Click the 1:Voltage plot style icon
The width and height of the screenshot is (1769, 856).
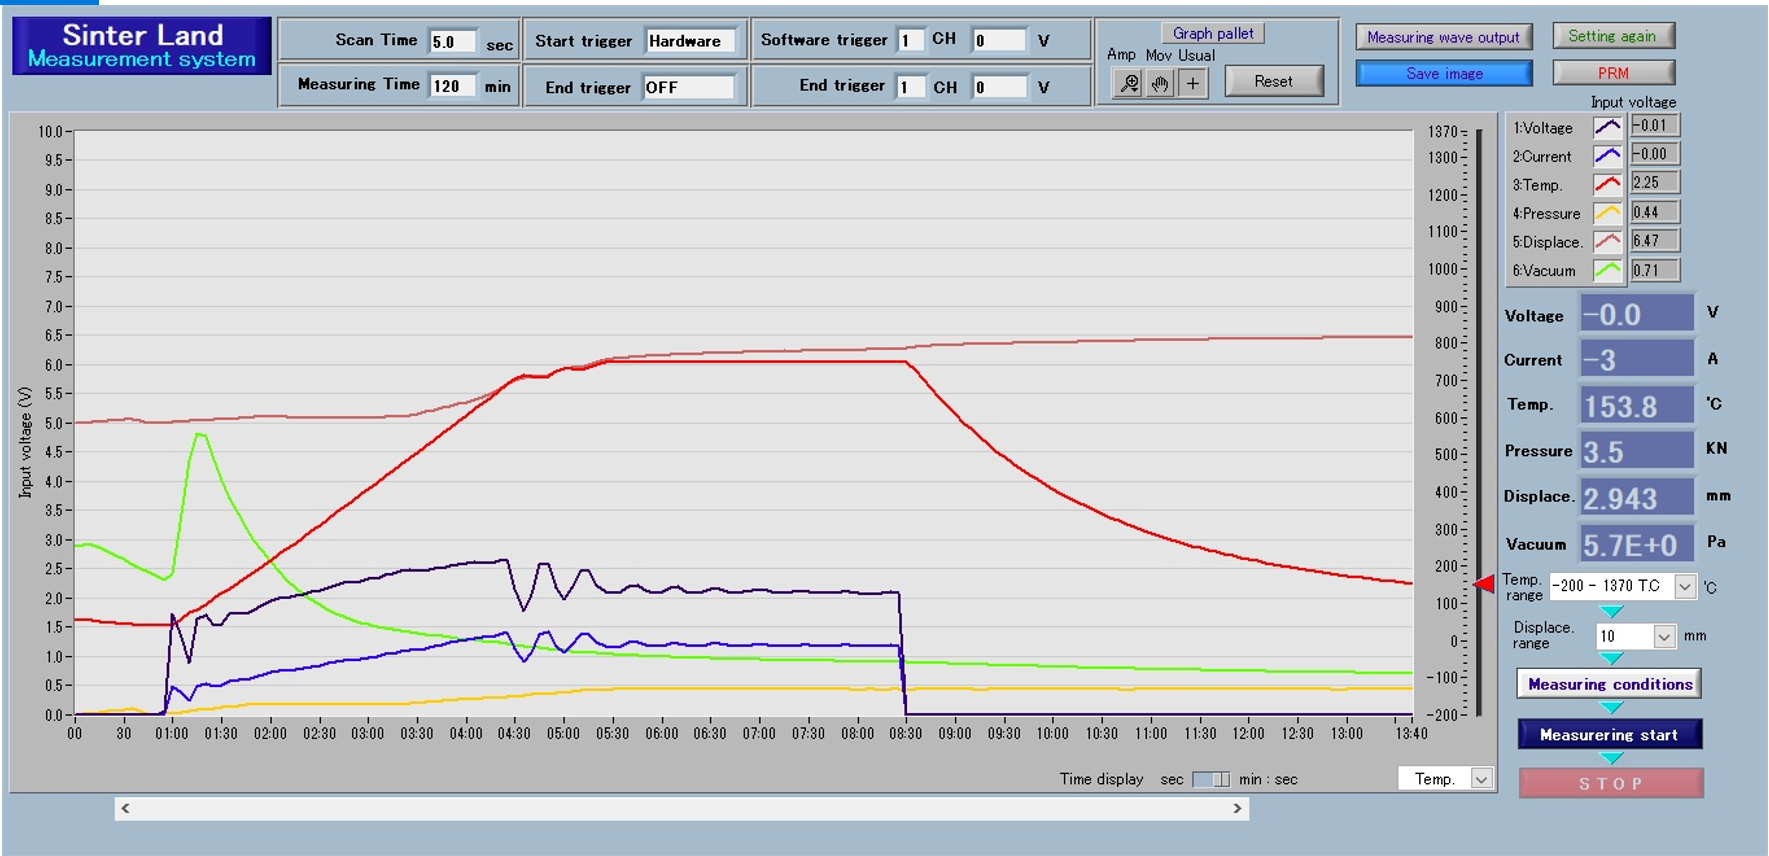pyautogui.click(x=1607, y=127)
